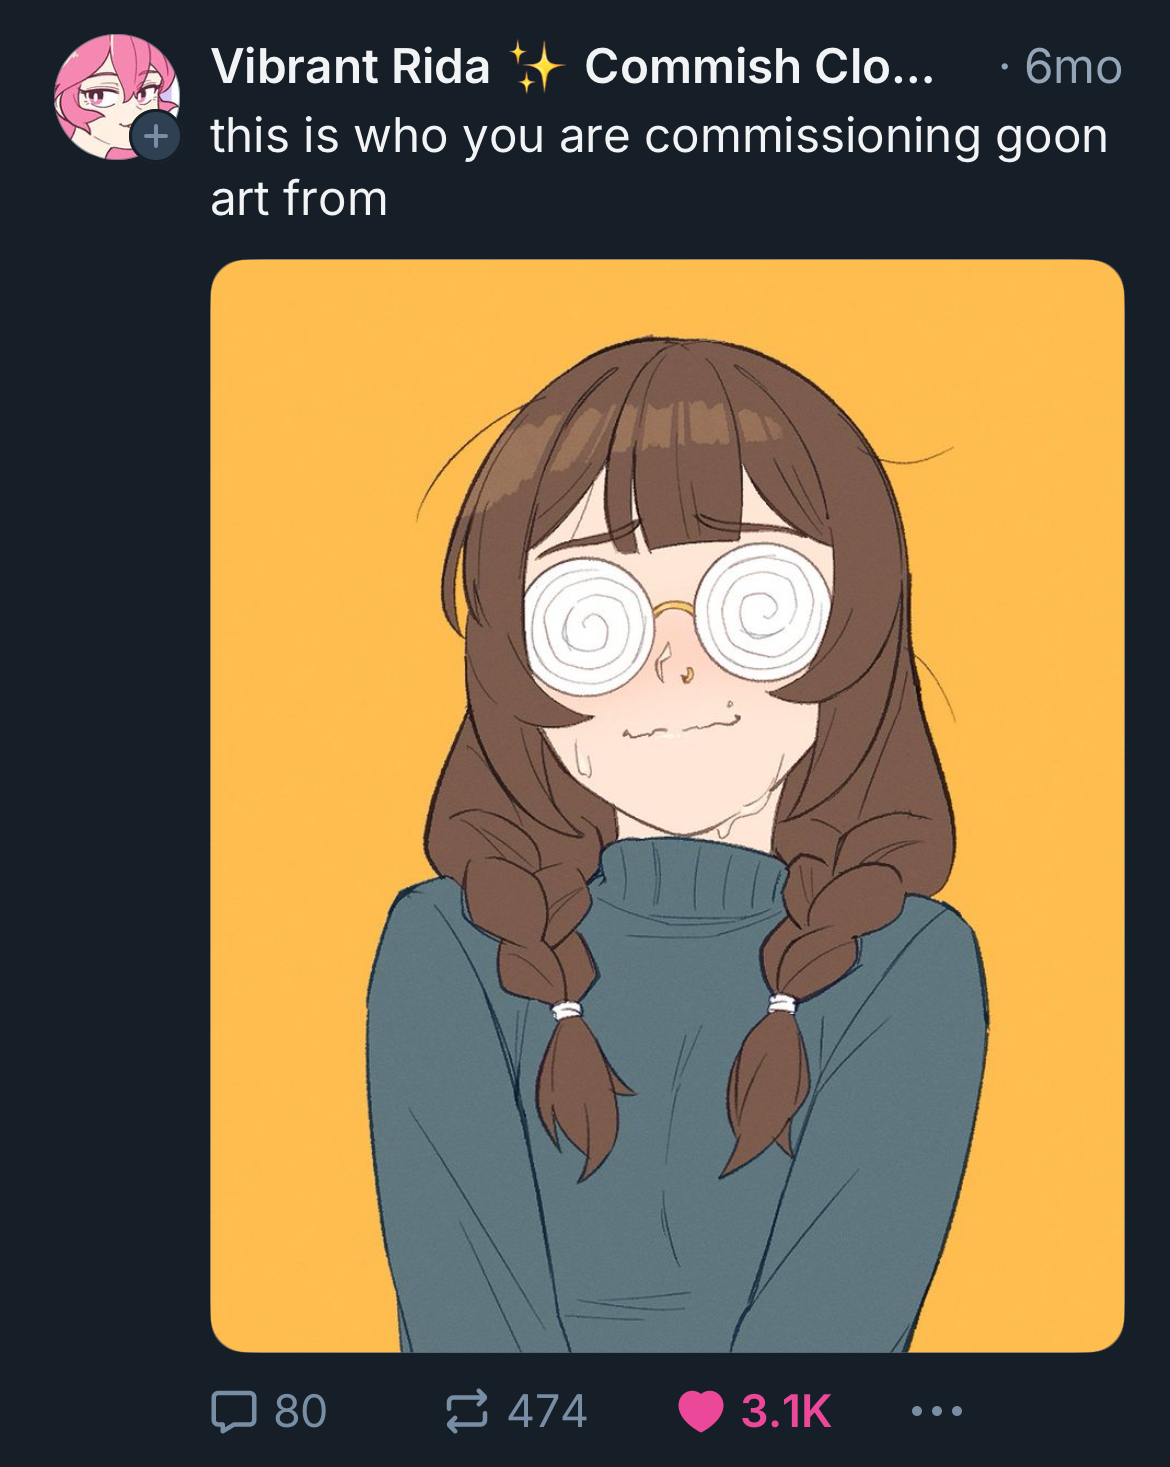Viewport: 1170px width, 1467px height.
Task: Open the reply speech bubble icon
Action: (234, 1411)
